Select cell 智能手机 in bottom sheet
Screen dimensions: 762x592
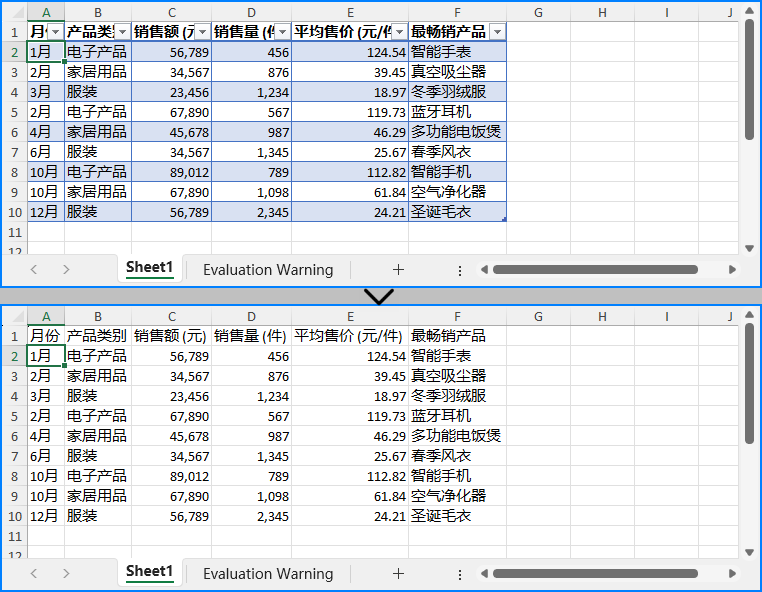457,476
